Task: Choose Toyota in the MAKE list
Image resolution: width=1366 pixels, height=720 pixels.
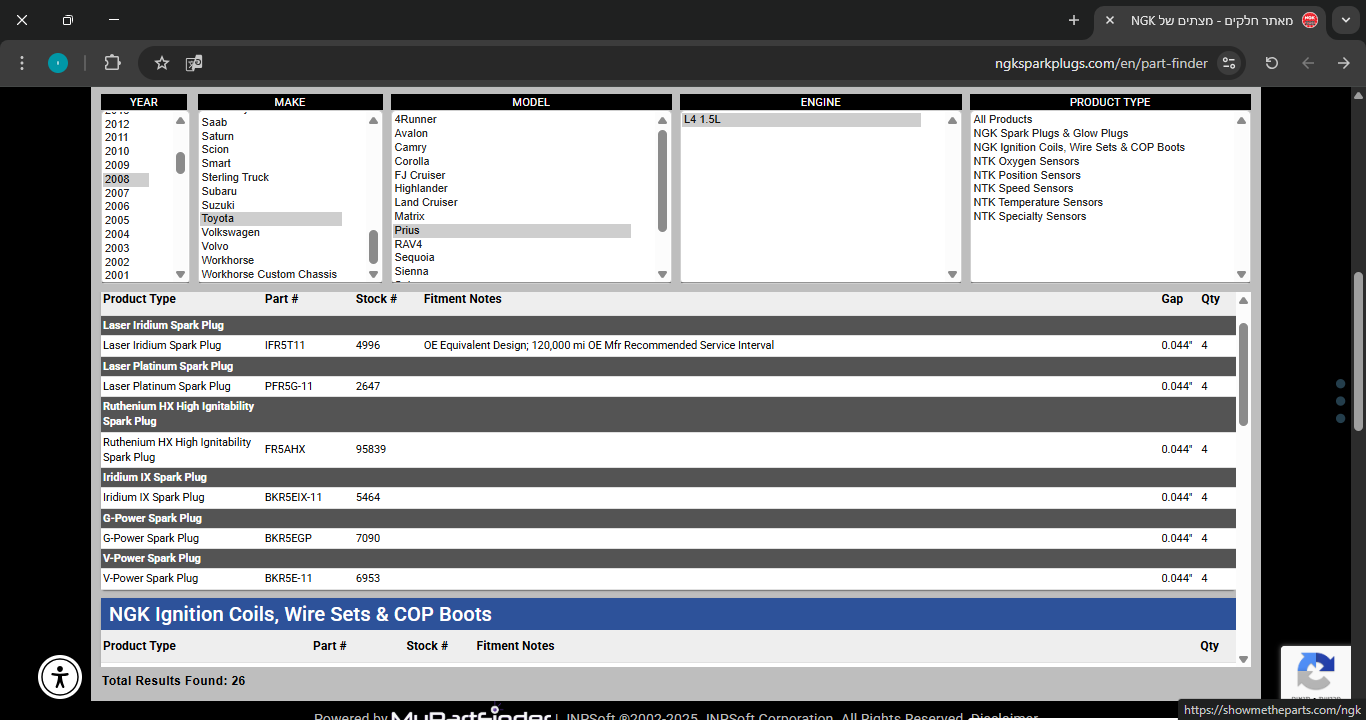Action: click(x=270, y=218)
